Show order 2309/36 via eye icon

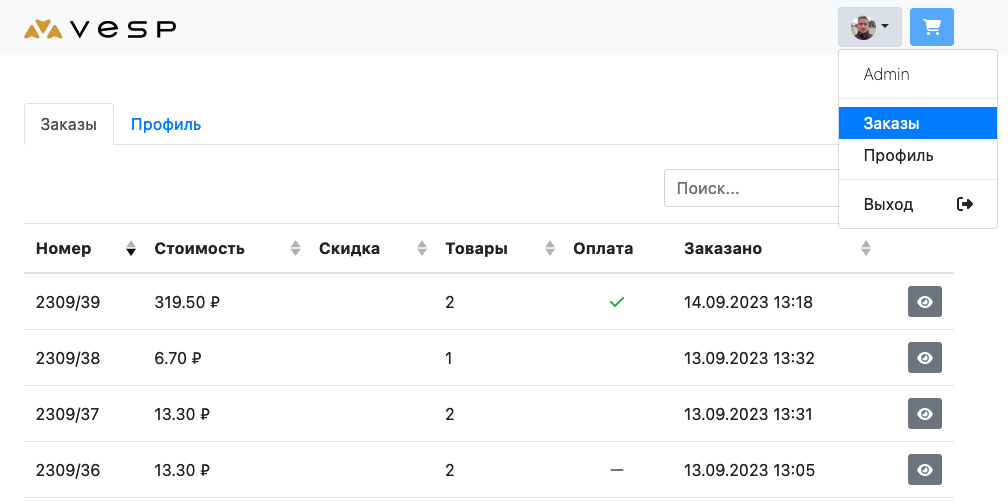pos(924,470)
